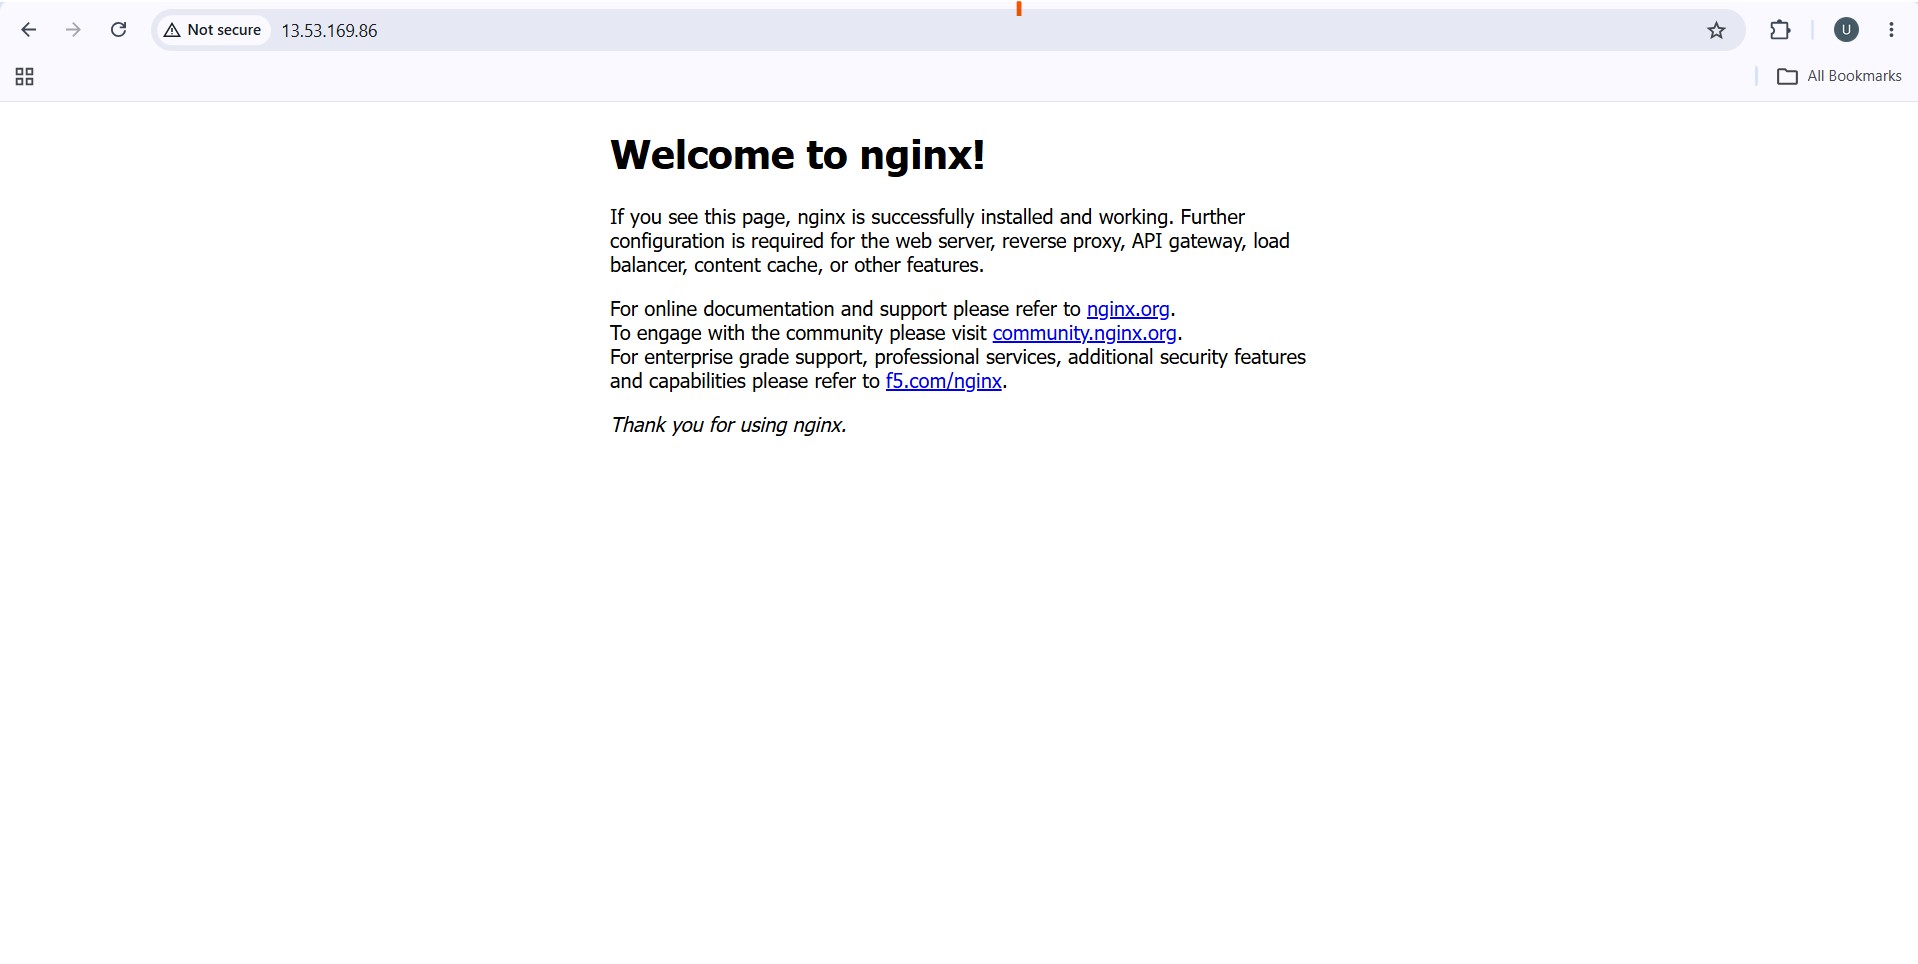The height and width of the screenshot is (964, 1918).
Task: Open the Not secure site info chip
Action: click(213, 30)
